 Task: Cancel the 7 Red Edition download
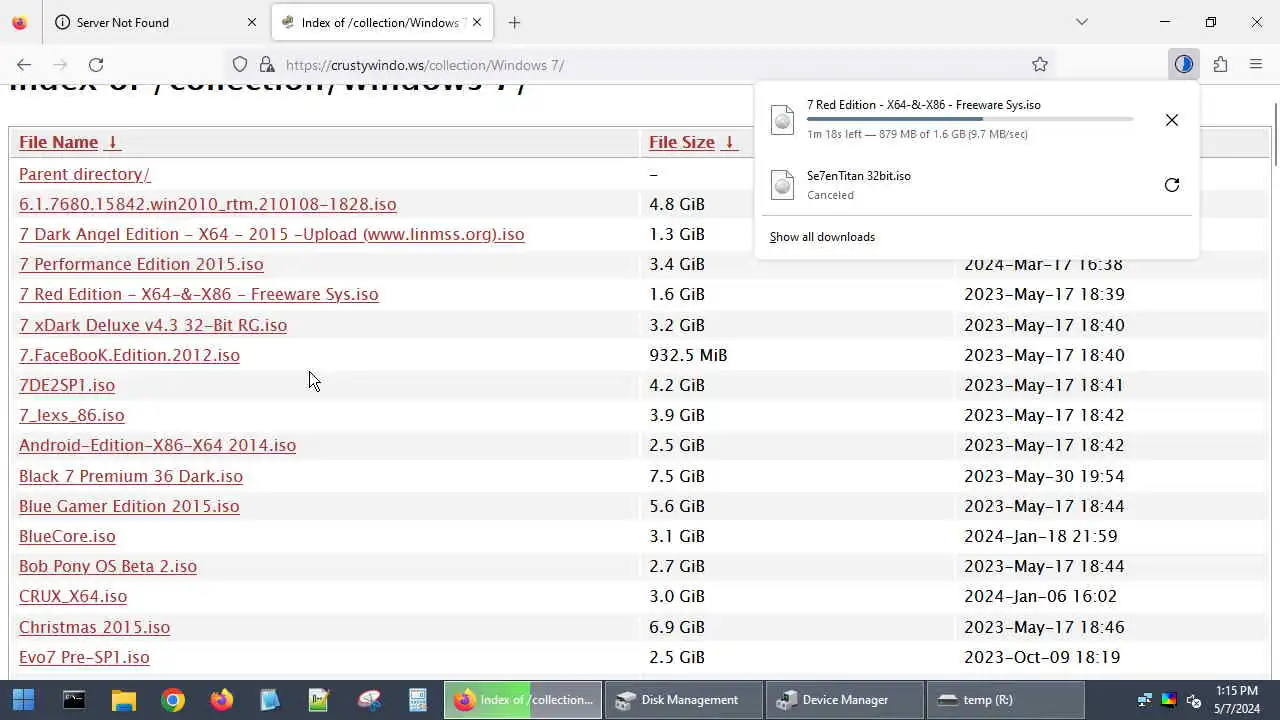click(1172, 120)
